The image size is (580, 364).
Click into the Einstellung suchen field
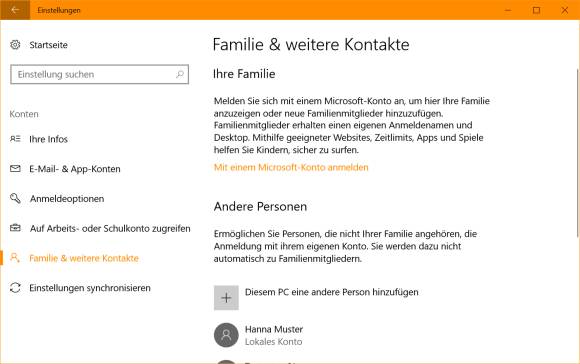point(100,74)
